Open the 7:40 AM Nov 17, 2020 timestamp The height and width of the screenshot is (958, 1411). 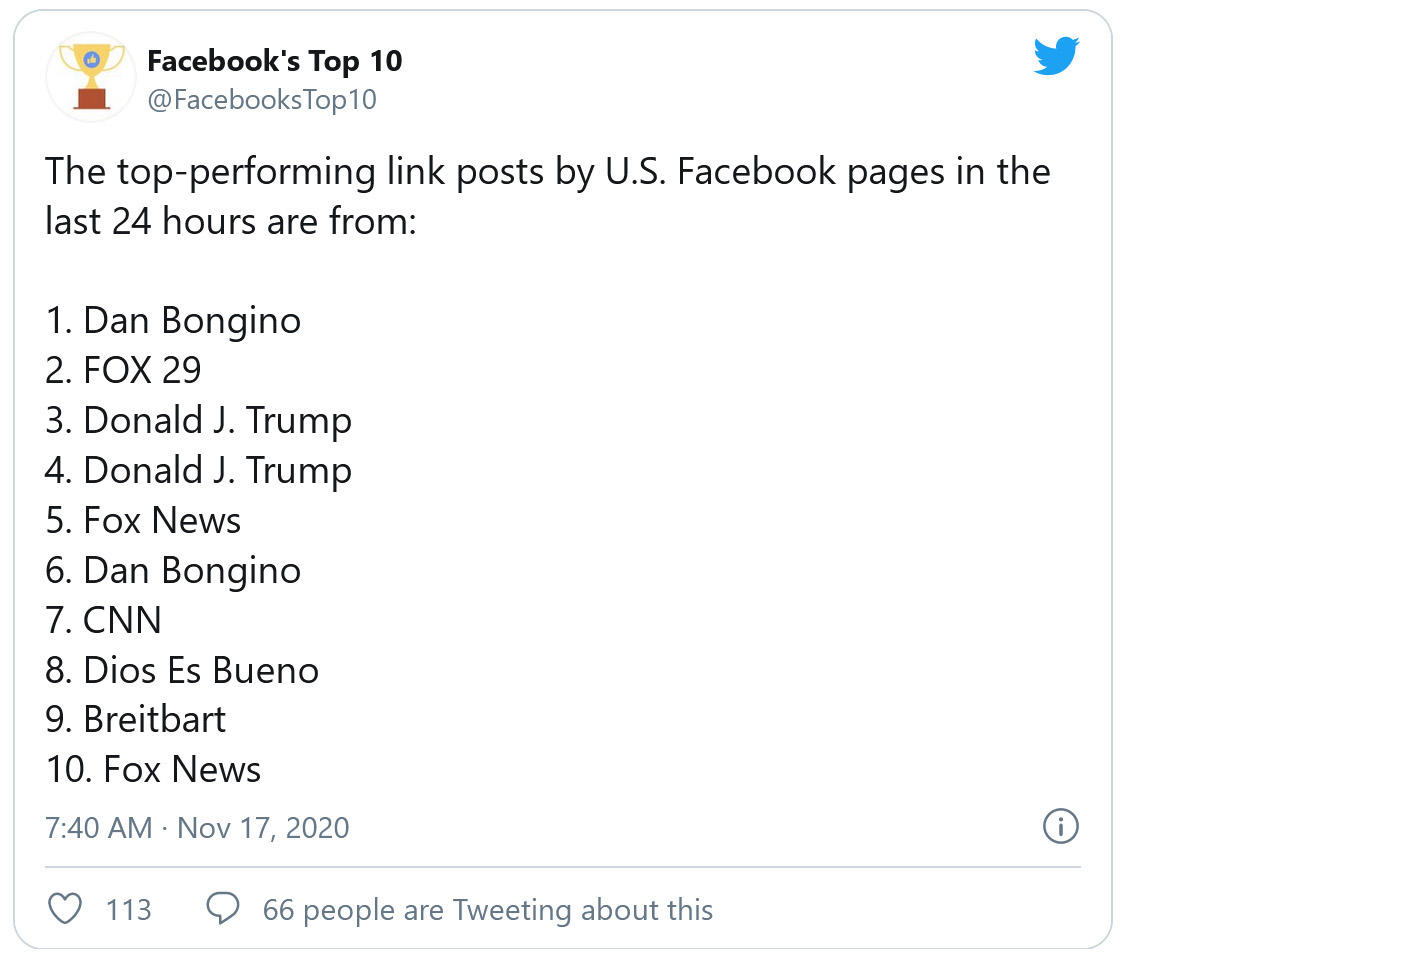tap(197, 828)
